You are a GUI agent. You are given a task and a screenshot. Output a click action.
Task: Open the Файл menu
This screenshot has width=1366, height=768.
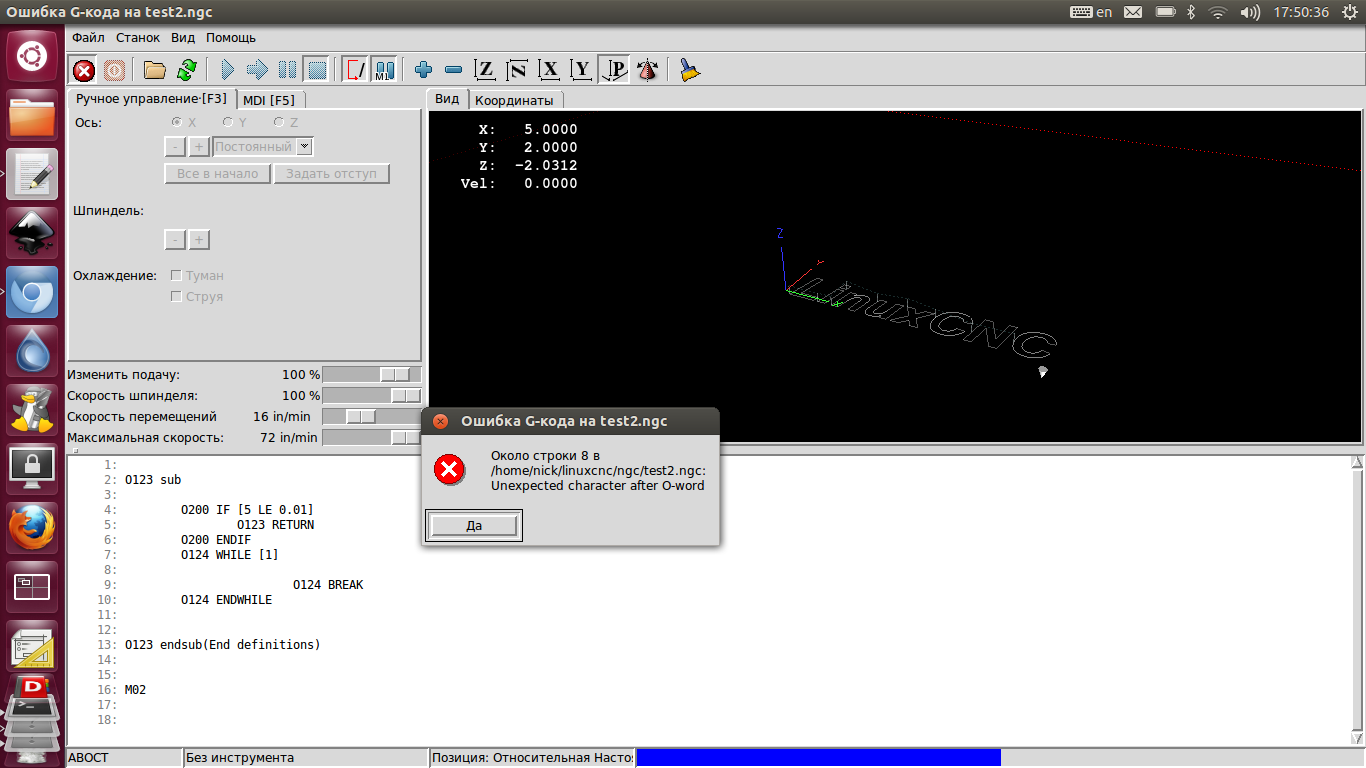88,38
